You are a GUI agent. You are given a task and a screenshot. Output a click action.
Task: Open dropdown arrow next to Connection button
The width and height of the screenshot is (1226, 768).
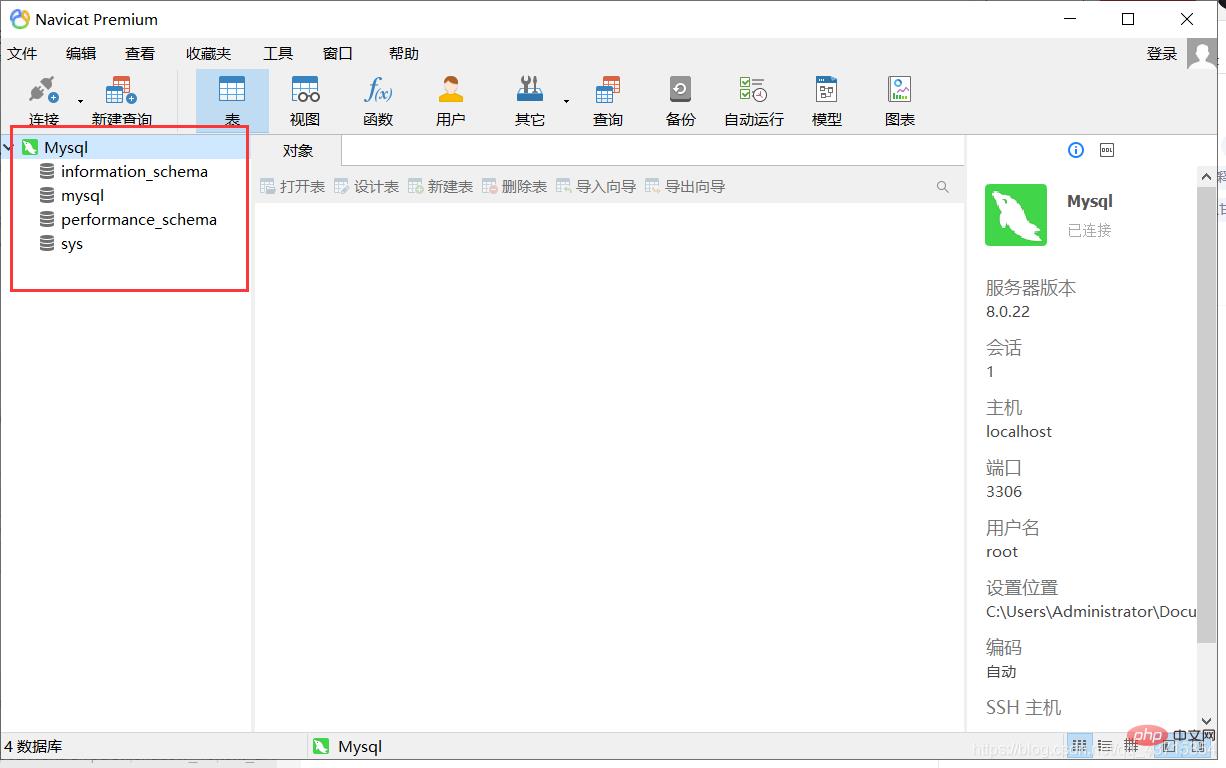pyautogui.click(x=81, y=101)
